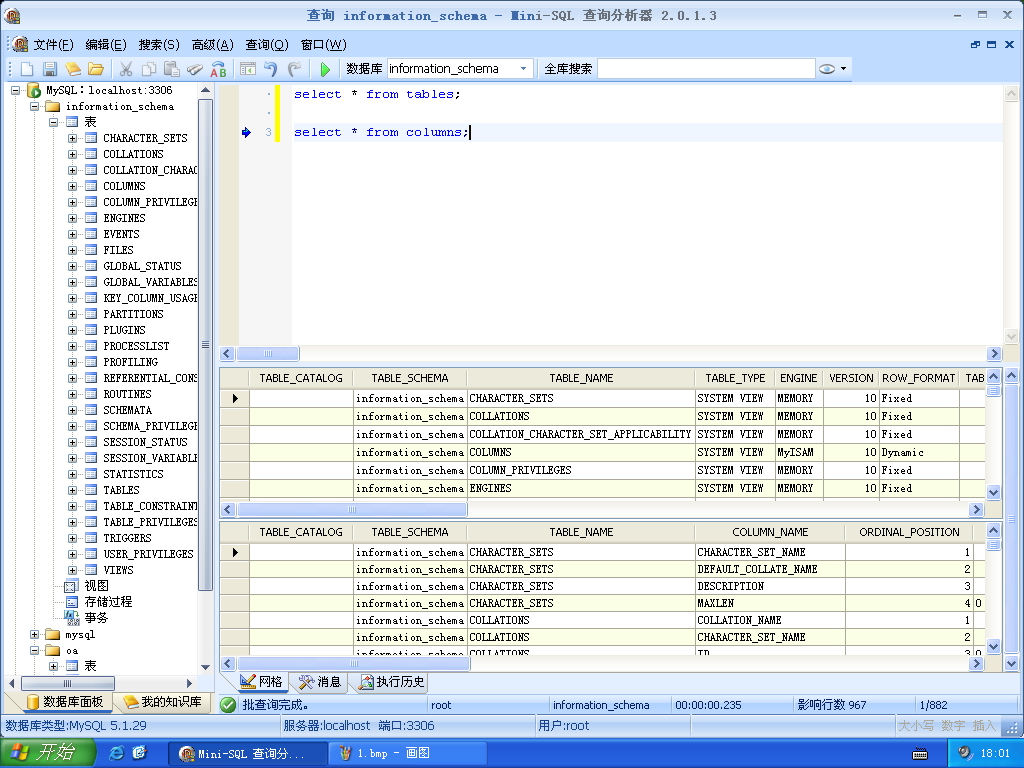Screen dimensions: 1024x768
Task: Switch to the 网格 grid tab
Action: tap(261, 682)
